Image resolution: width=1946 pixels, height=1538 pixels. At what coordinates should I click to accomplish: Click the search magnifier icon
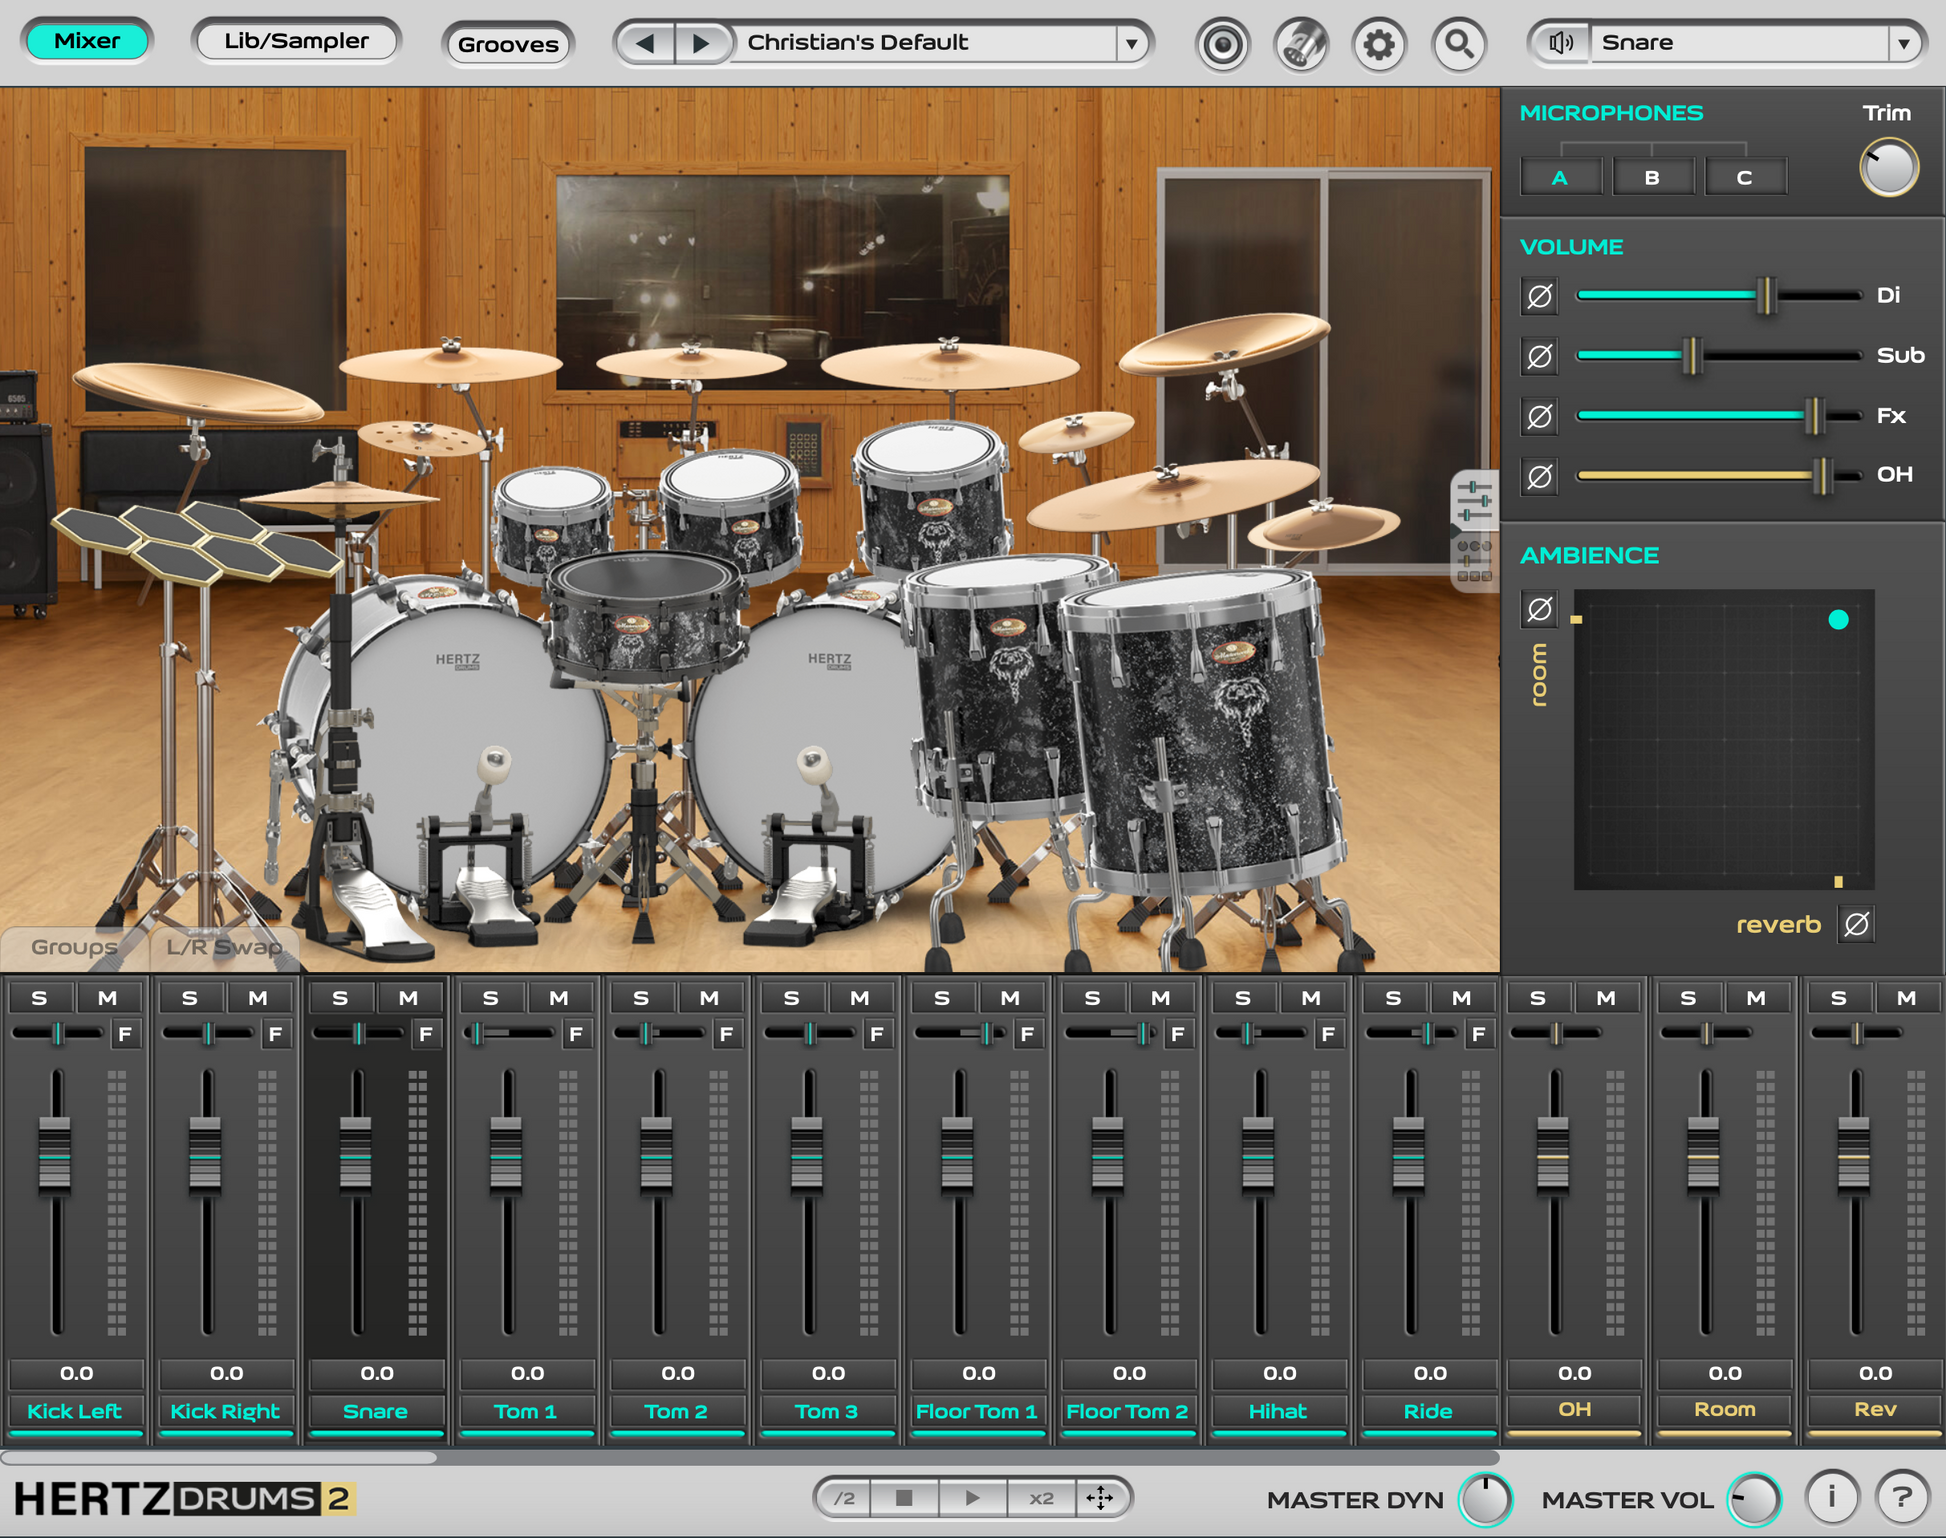tap(1459, 44)
